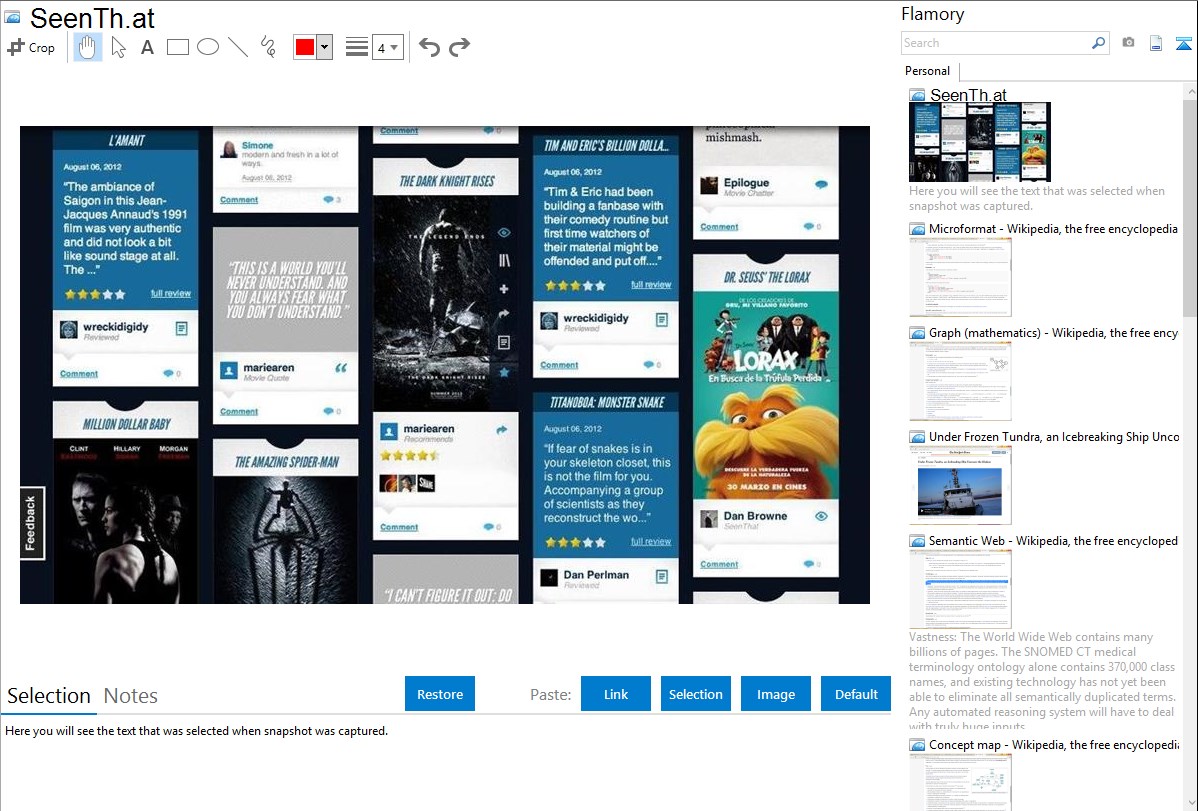Click the chat bubble icon beside Epilogue
Screen dimensions: 1198x811
click(821, 185)
